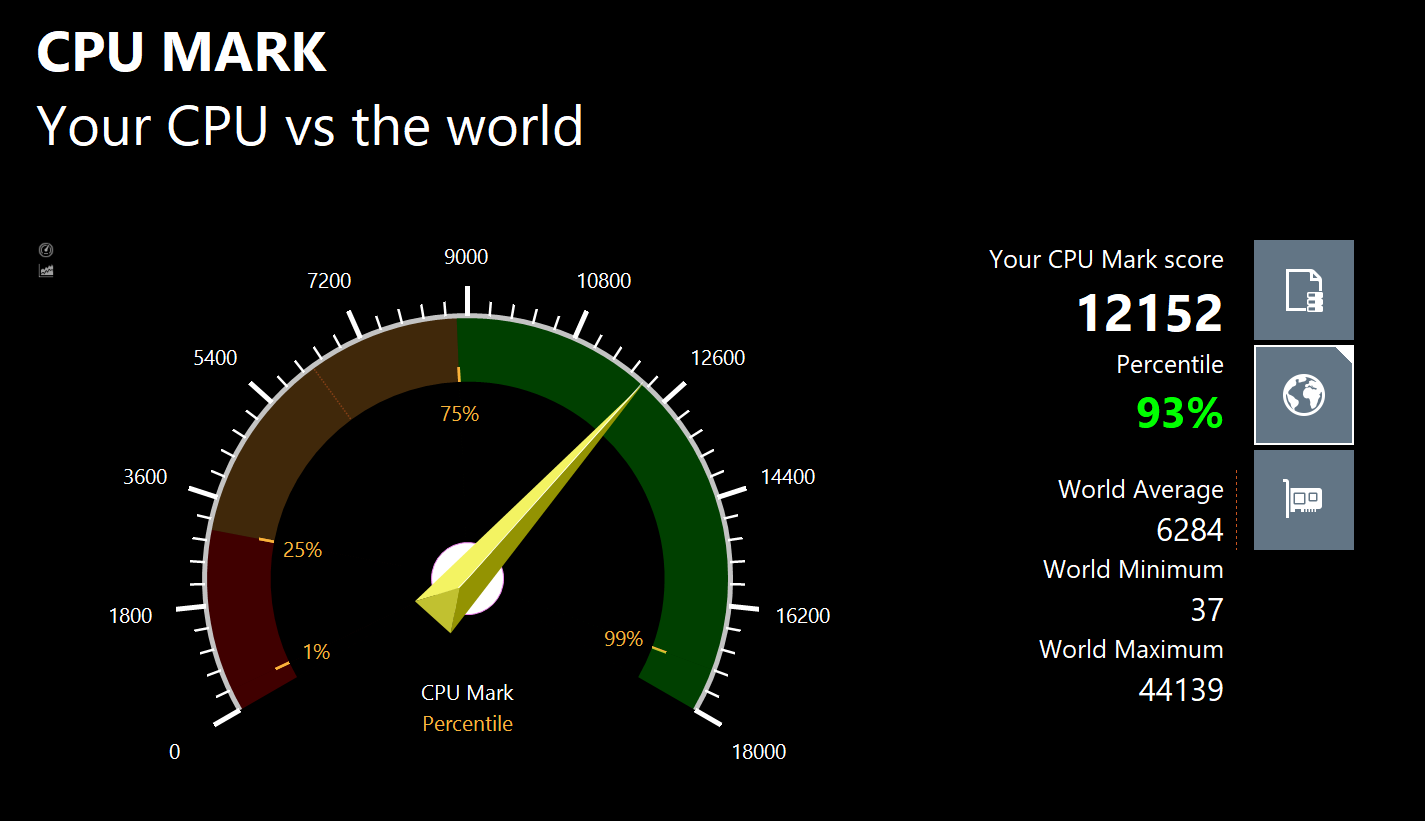Click the 75% percentile marker label
The image size is (1425, 821).
pyautogui.click(x=459, y=414)
